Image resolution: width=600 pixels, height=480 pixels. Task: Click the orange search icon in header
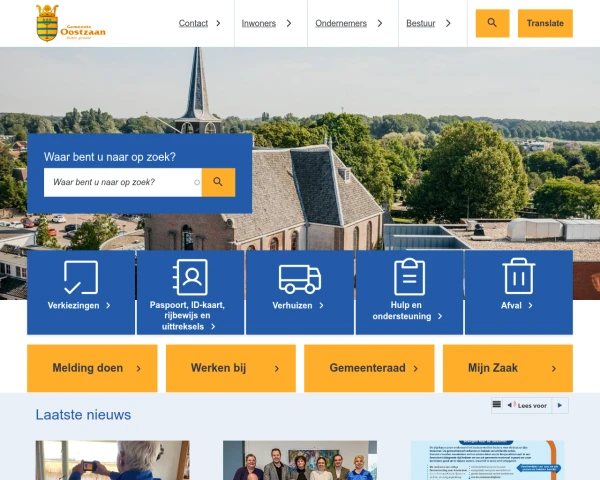point(492,23)
